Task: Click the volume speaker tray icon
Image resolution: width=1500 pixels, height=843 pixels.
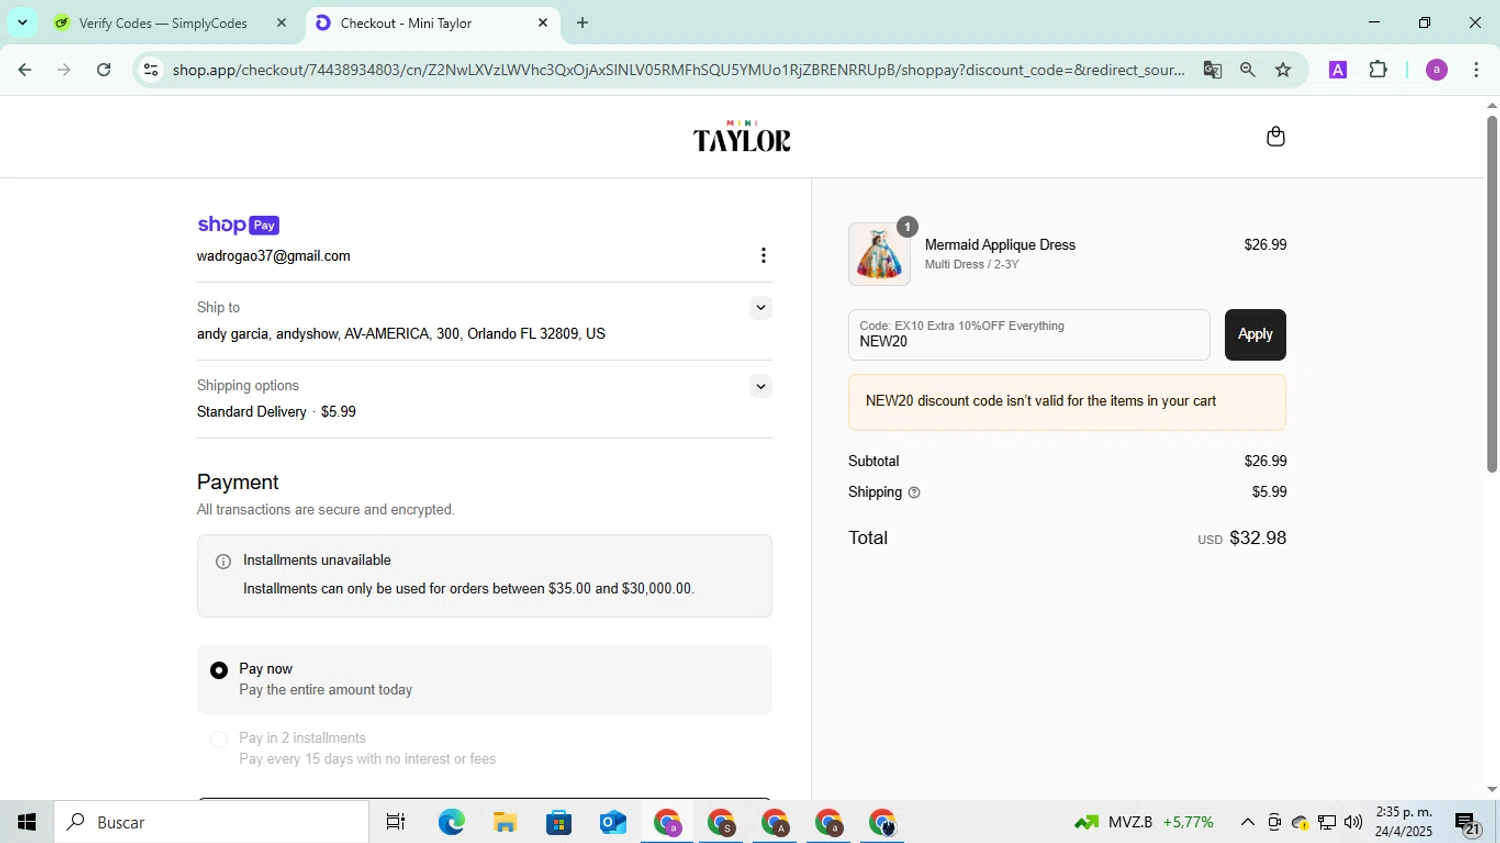Action: pyautogui.click(x=1353, y=822)
